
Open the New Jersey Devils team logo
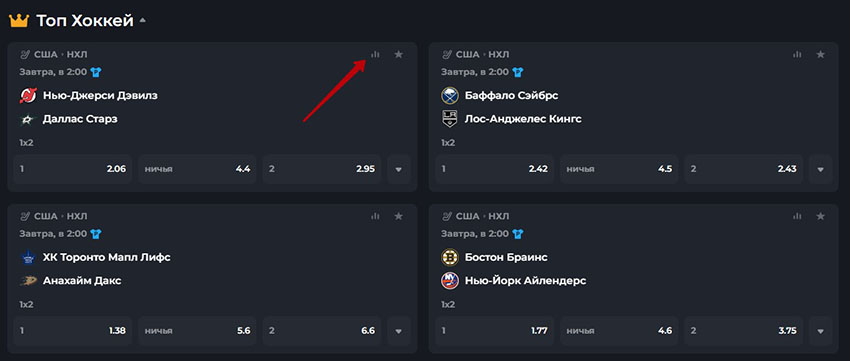click(x=28, y=96)
